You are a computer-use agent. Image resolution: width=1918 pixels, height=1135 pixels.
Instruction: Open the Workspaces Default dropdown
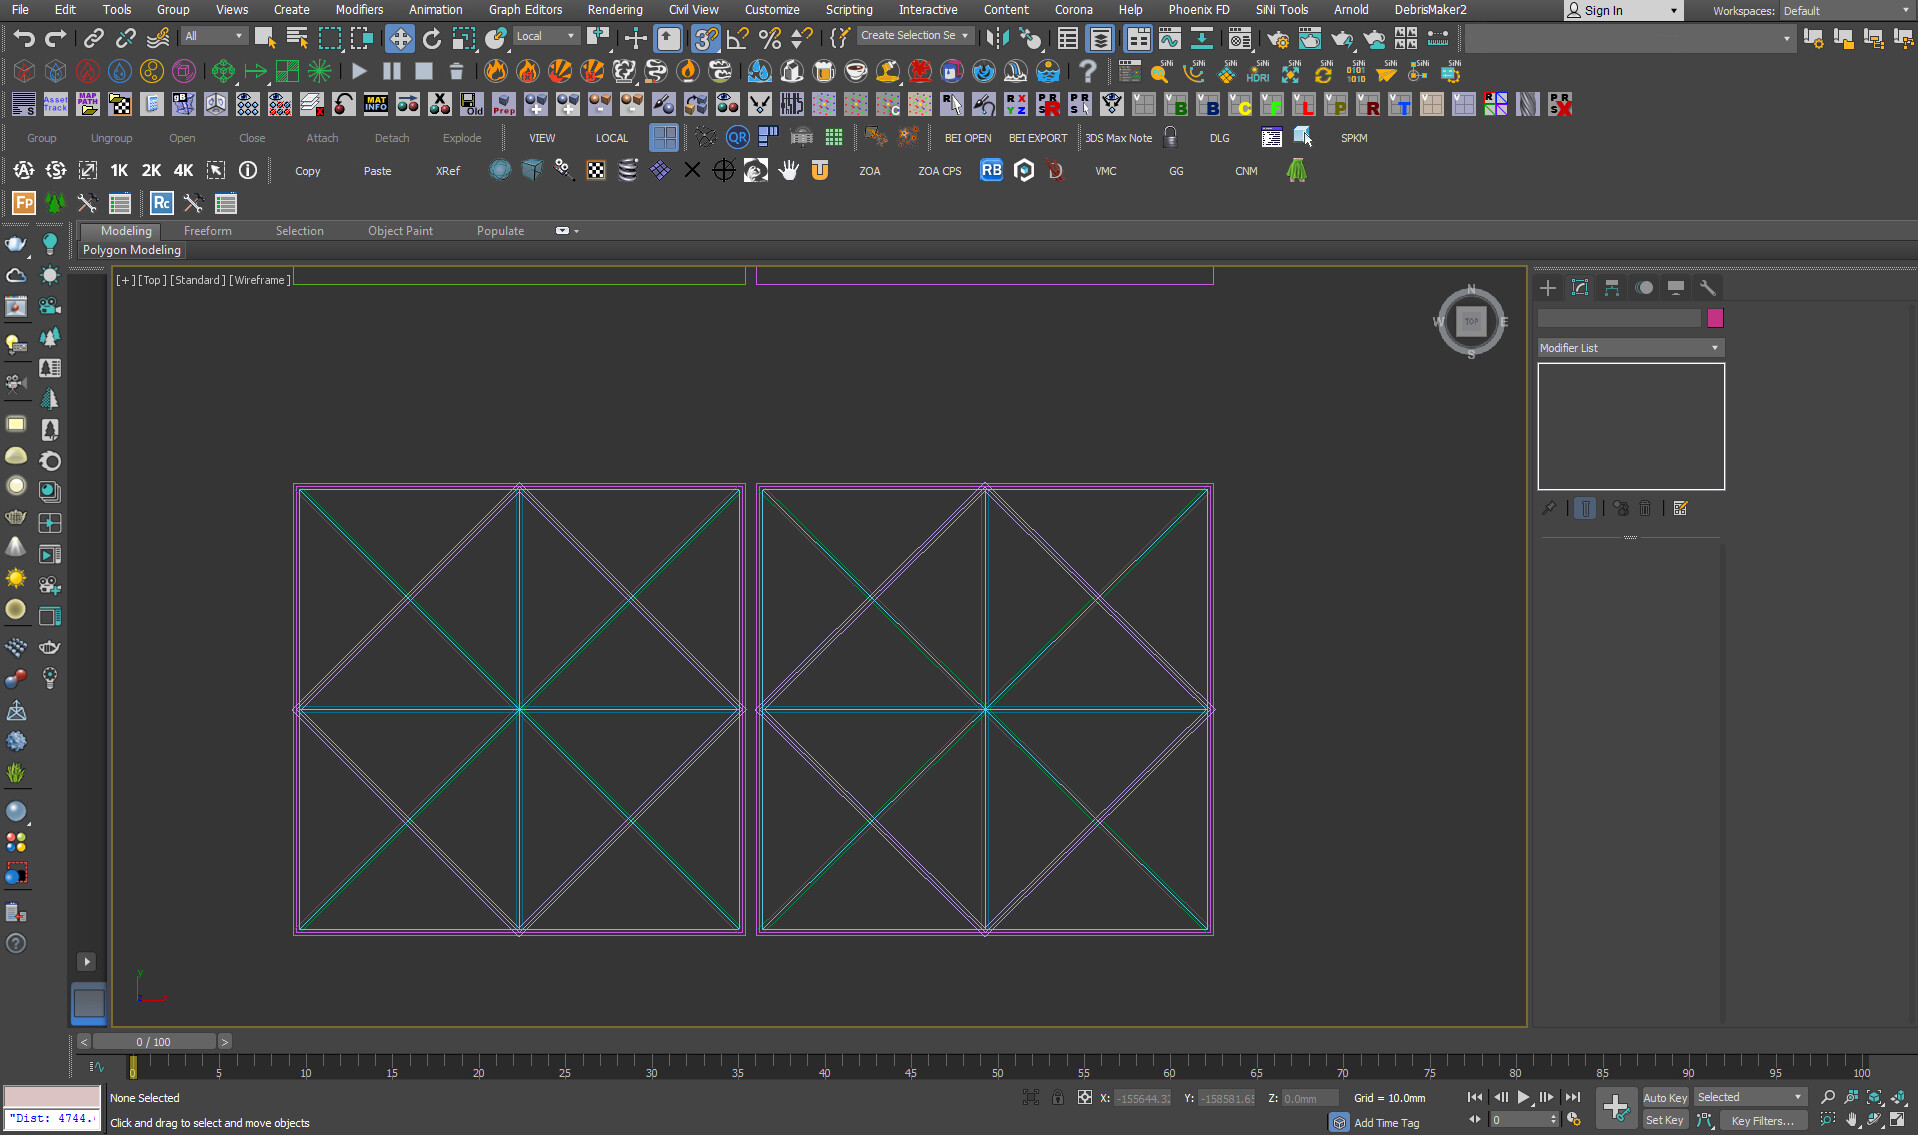pos(1845,11)
